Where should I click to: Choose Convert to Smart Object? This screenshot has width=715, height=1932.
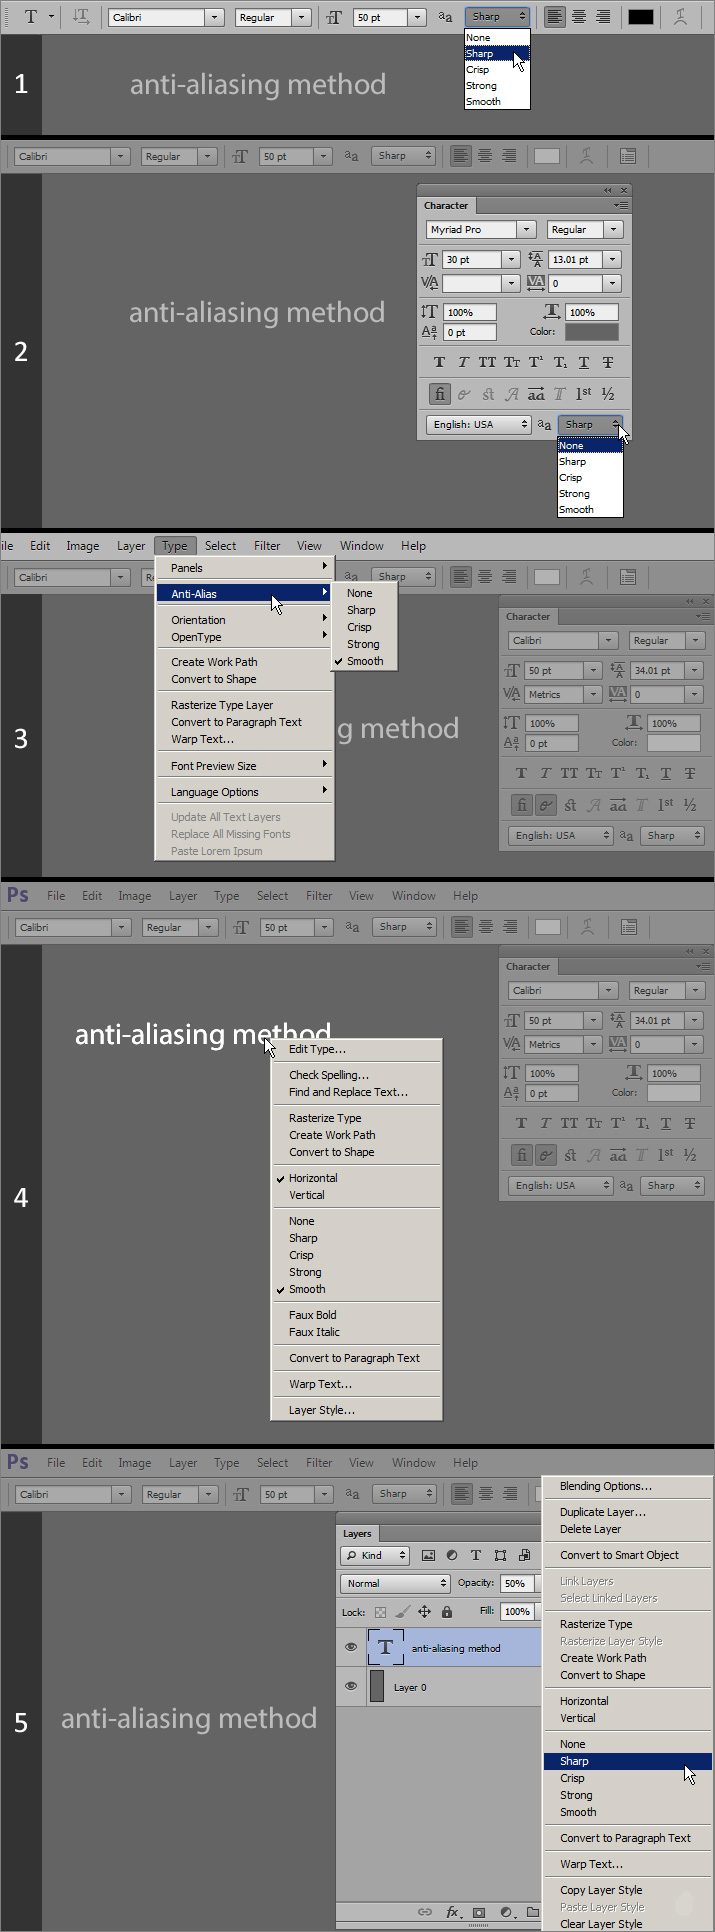[619, 1555]
